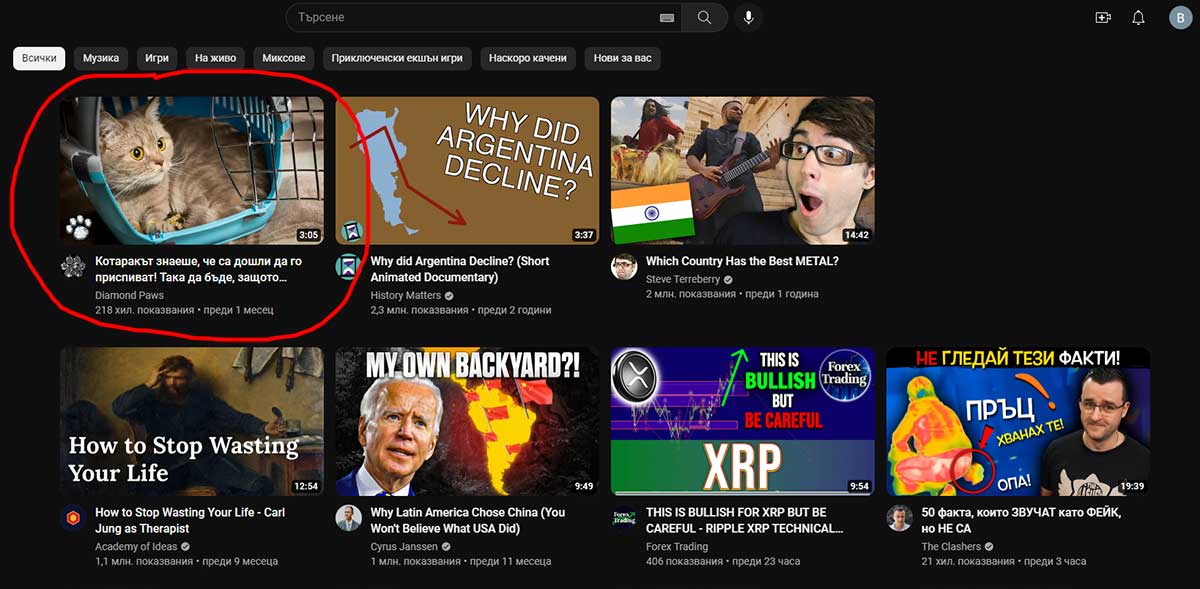Image resolution: width=1200 pixels, height=589 pixels.
Task: Open Academy of Ideas channel avatar
Action: click(72, 518)
